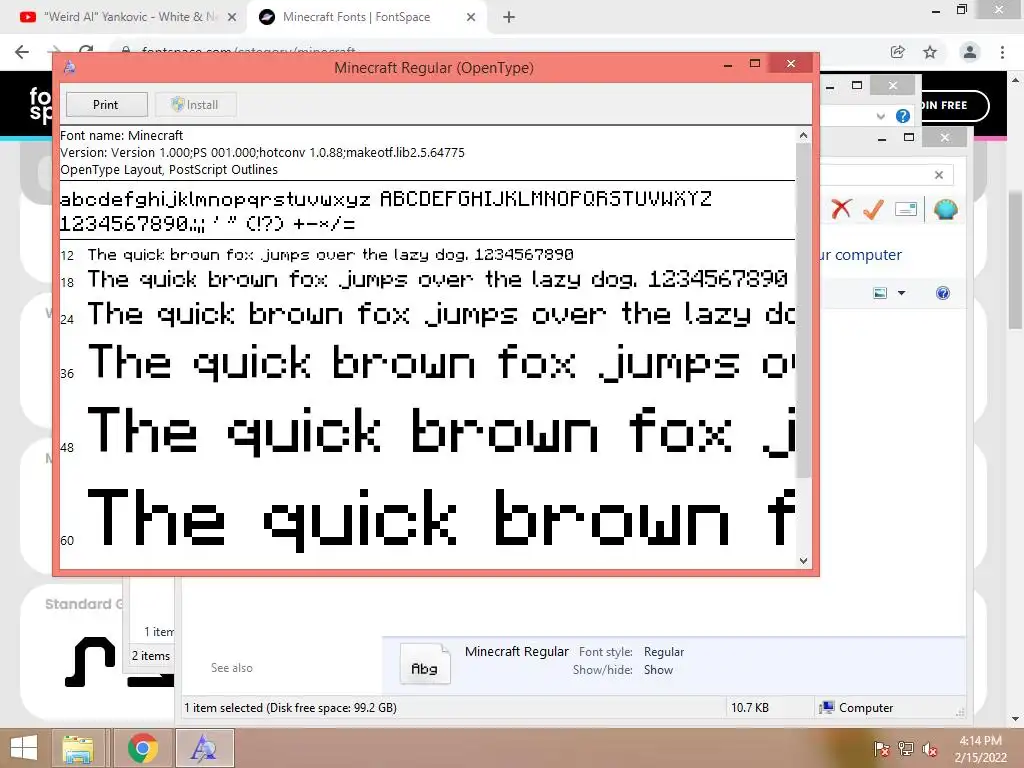This screenshot has height=768, width=1024.
Task: Open a new Chrome tab
Action: pyautogui.click(x=509, y=17)
